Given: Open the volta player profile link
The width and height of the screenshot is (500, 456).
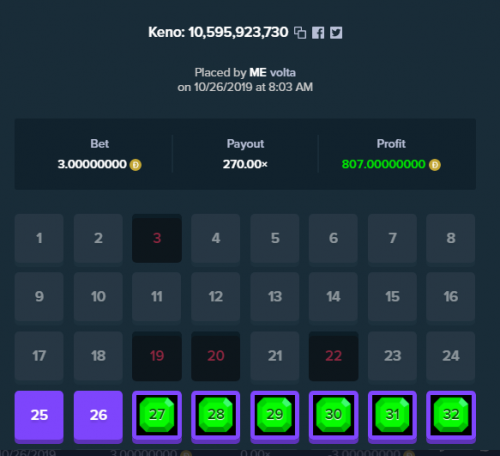Looking at the screenshot, I should pyautogui.click(x=283, y=72).
